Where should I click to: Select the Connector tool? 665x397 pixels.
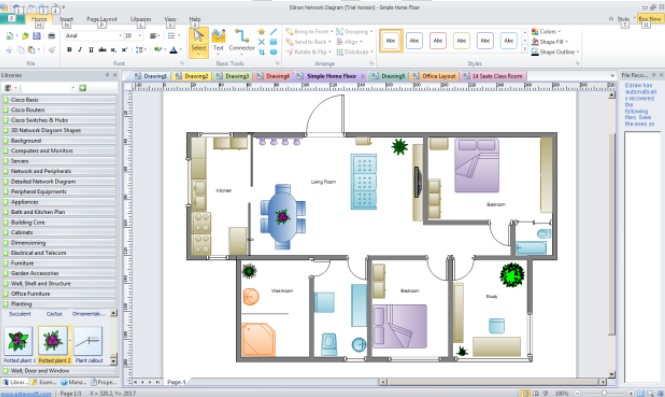click(242, 41)
